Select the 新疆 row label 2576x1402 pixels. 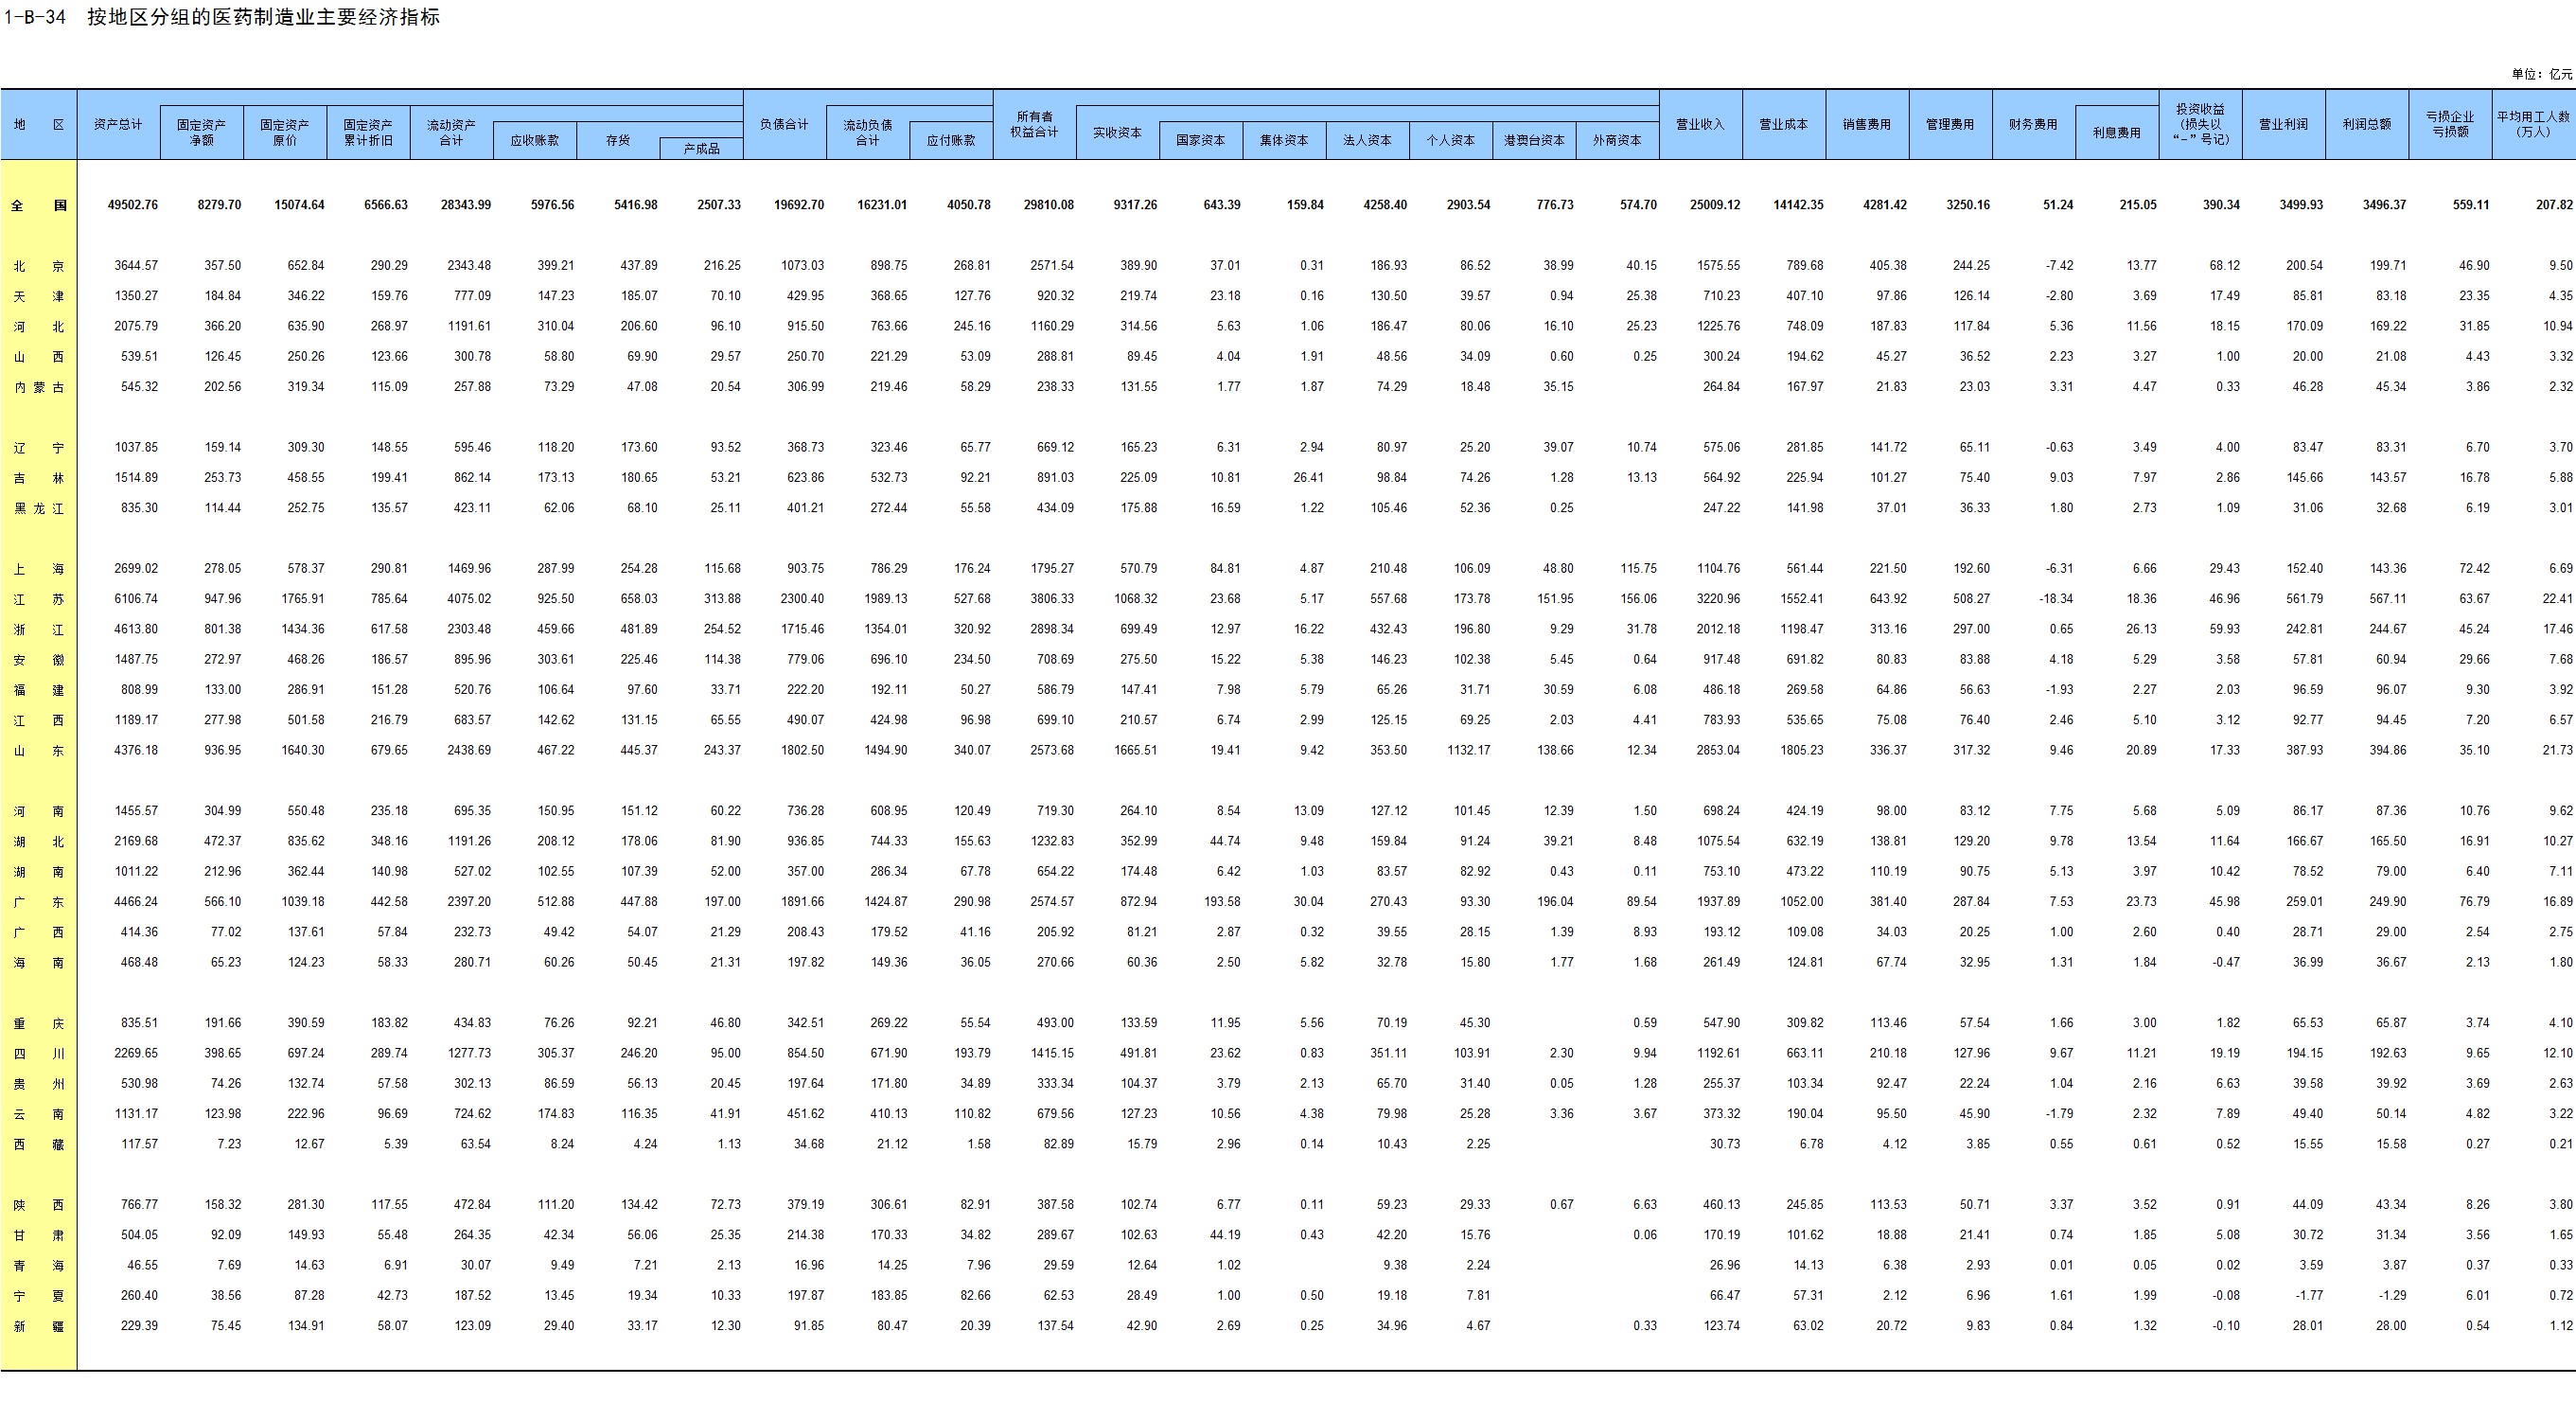(x=39, y=1326)
